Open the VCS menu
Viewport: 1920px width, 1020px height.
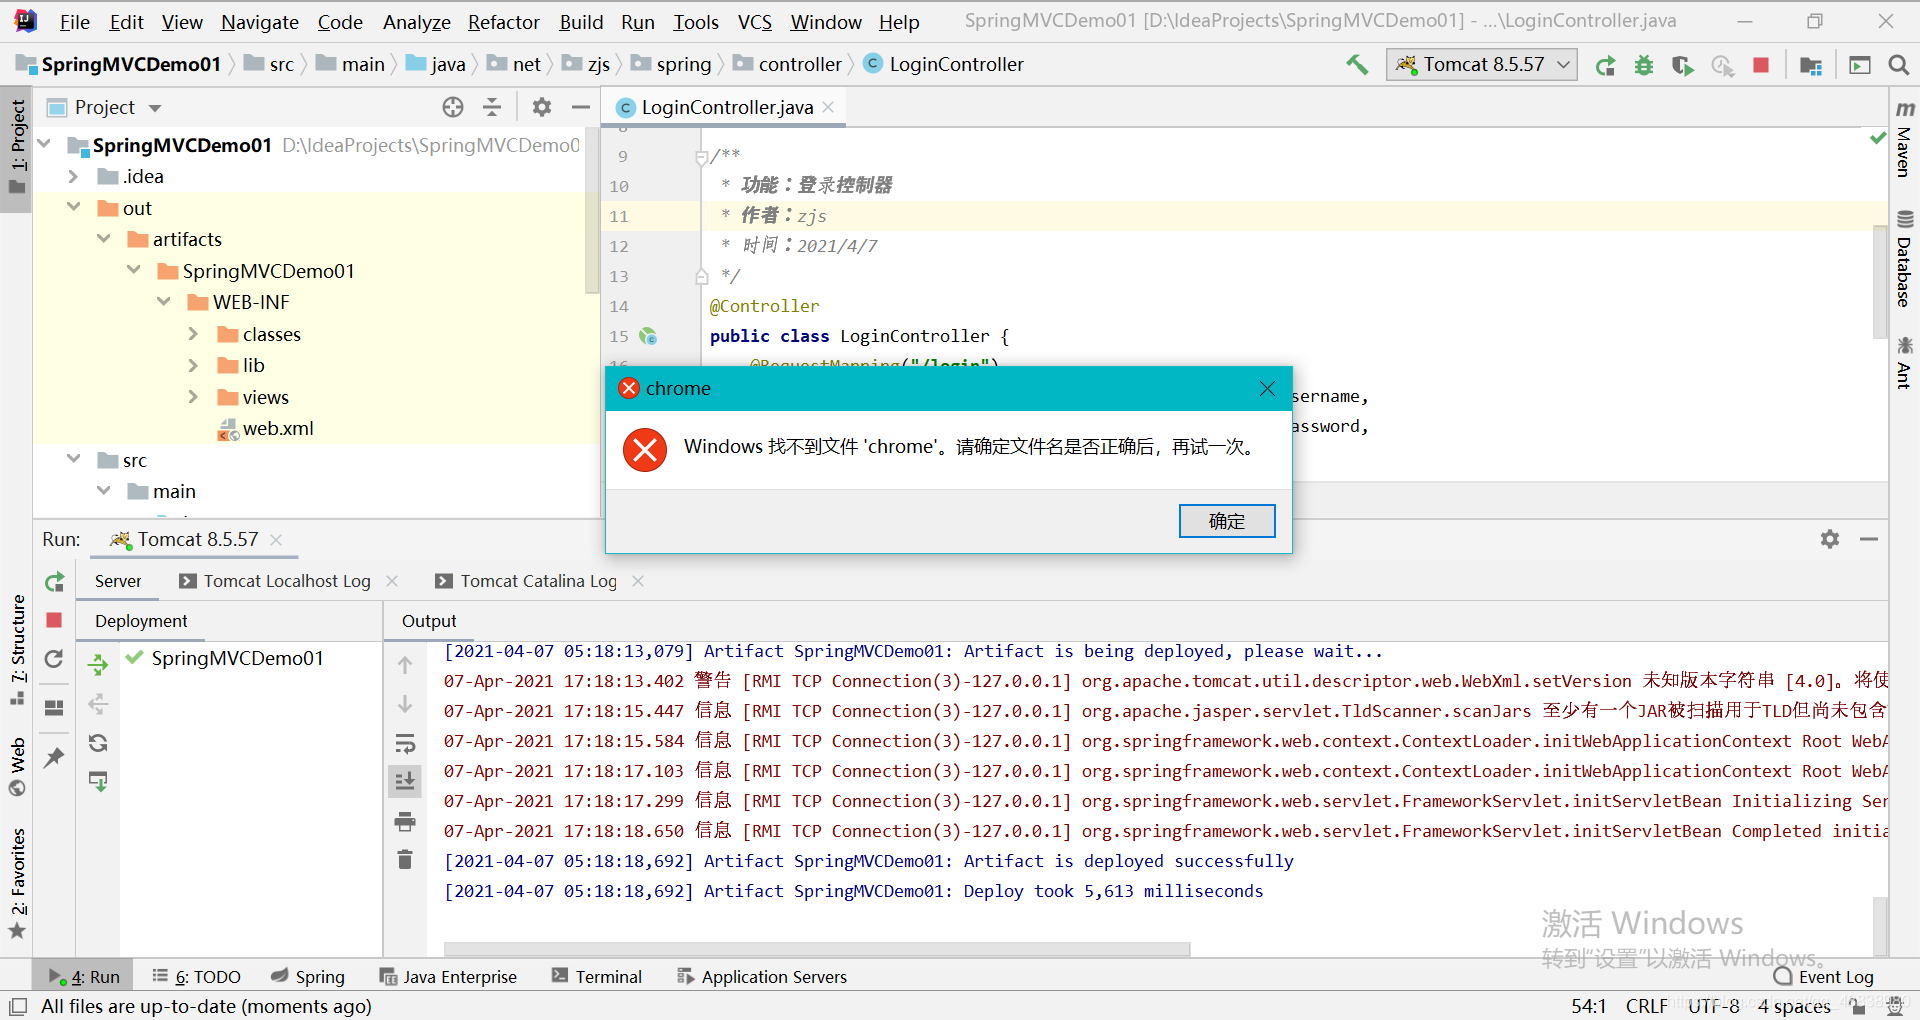755,22
